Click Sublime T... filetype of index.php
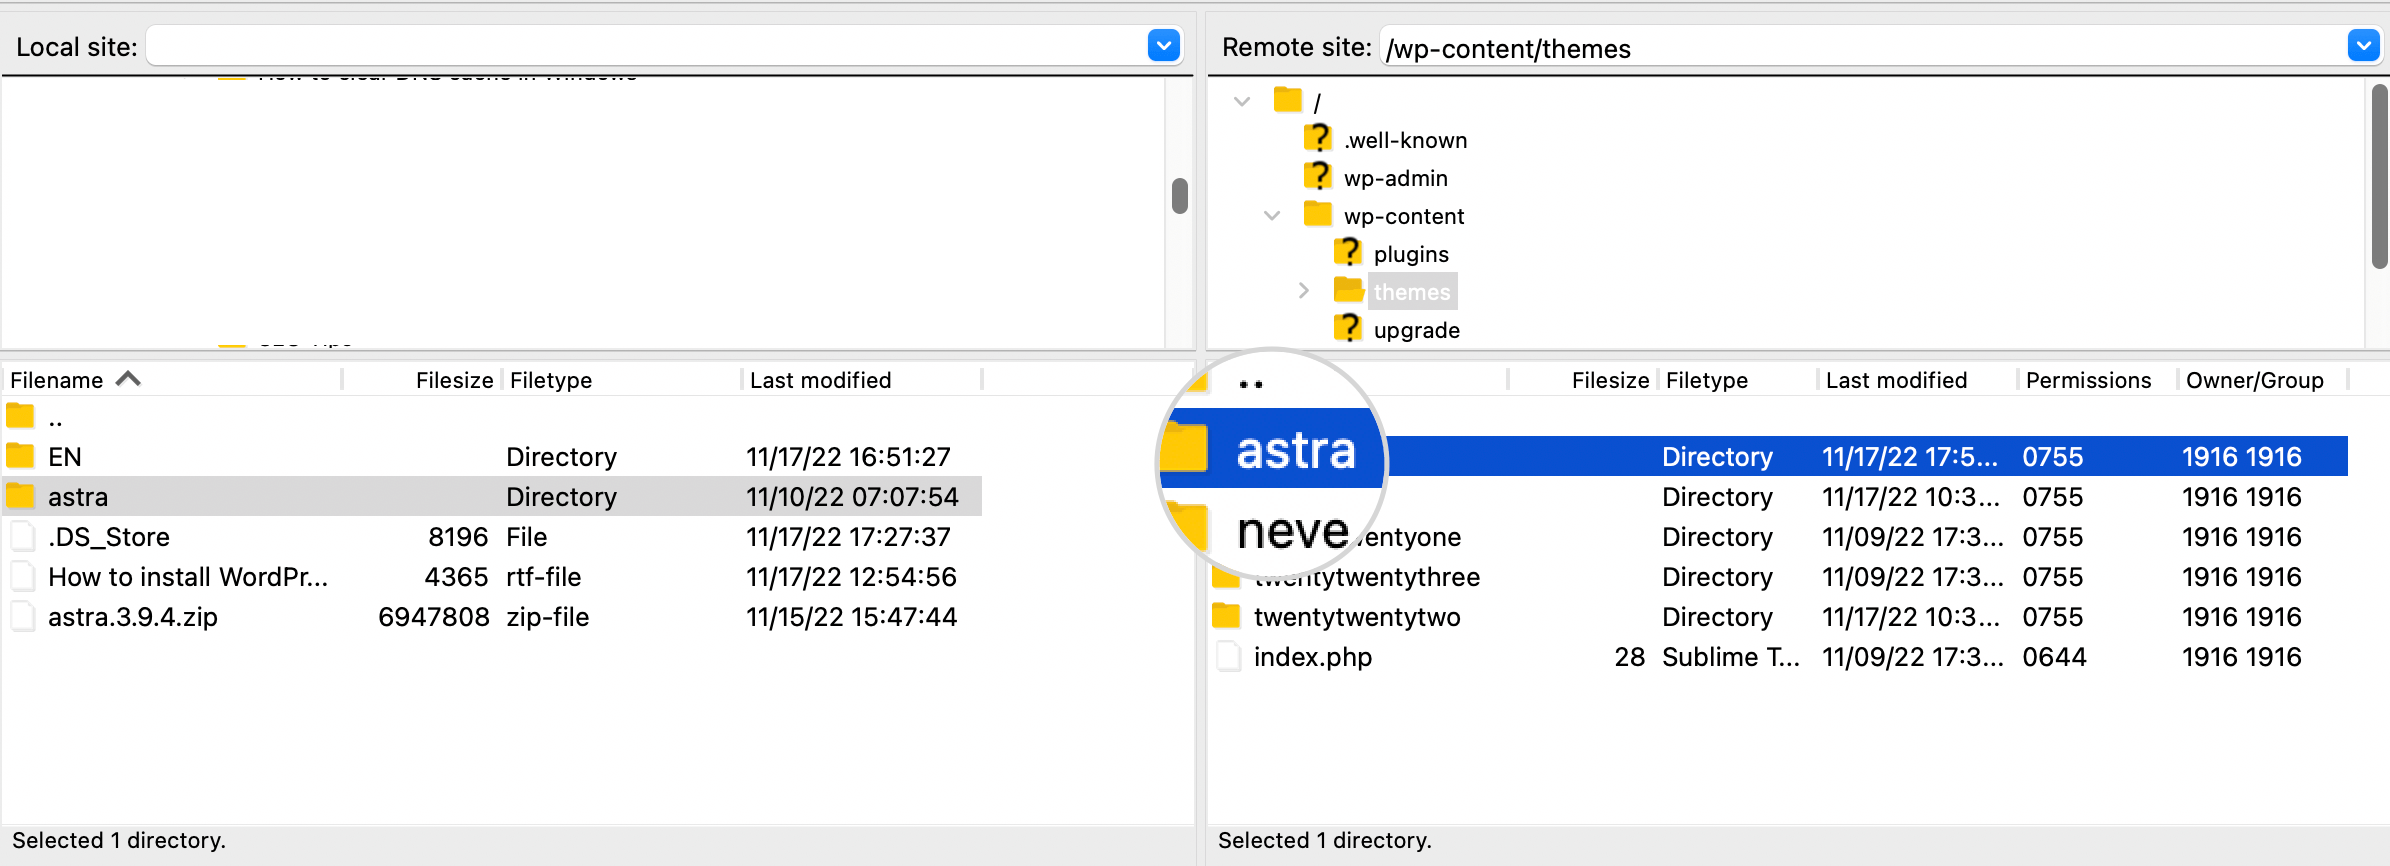The image size is (2390, 866). pyautogui.click(x=1730, y=657)
